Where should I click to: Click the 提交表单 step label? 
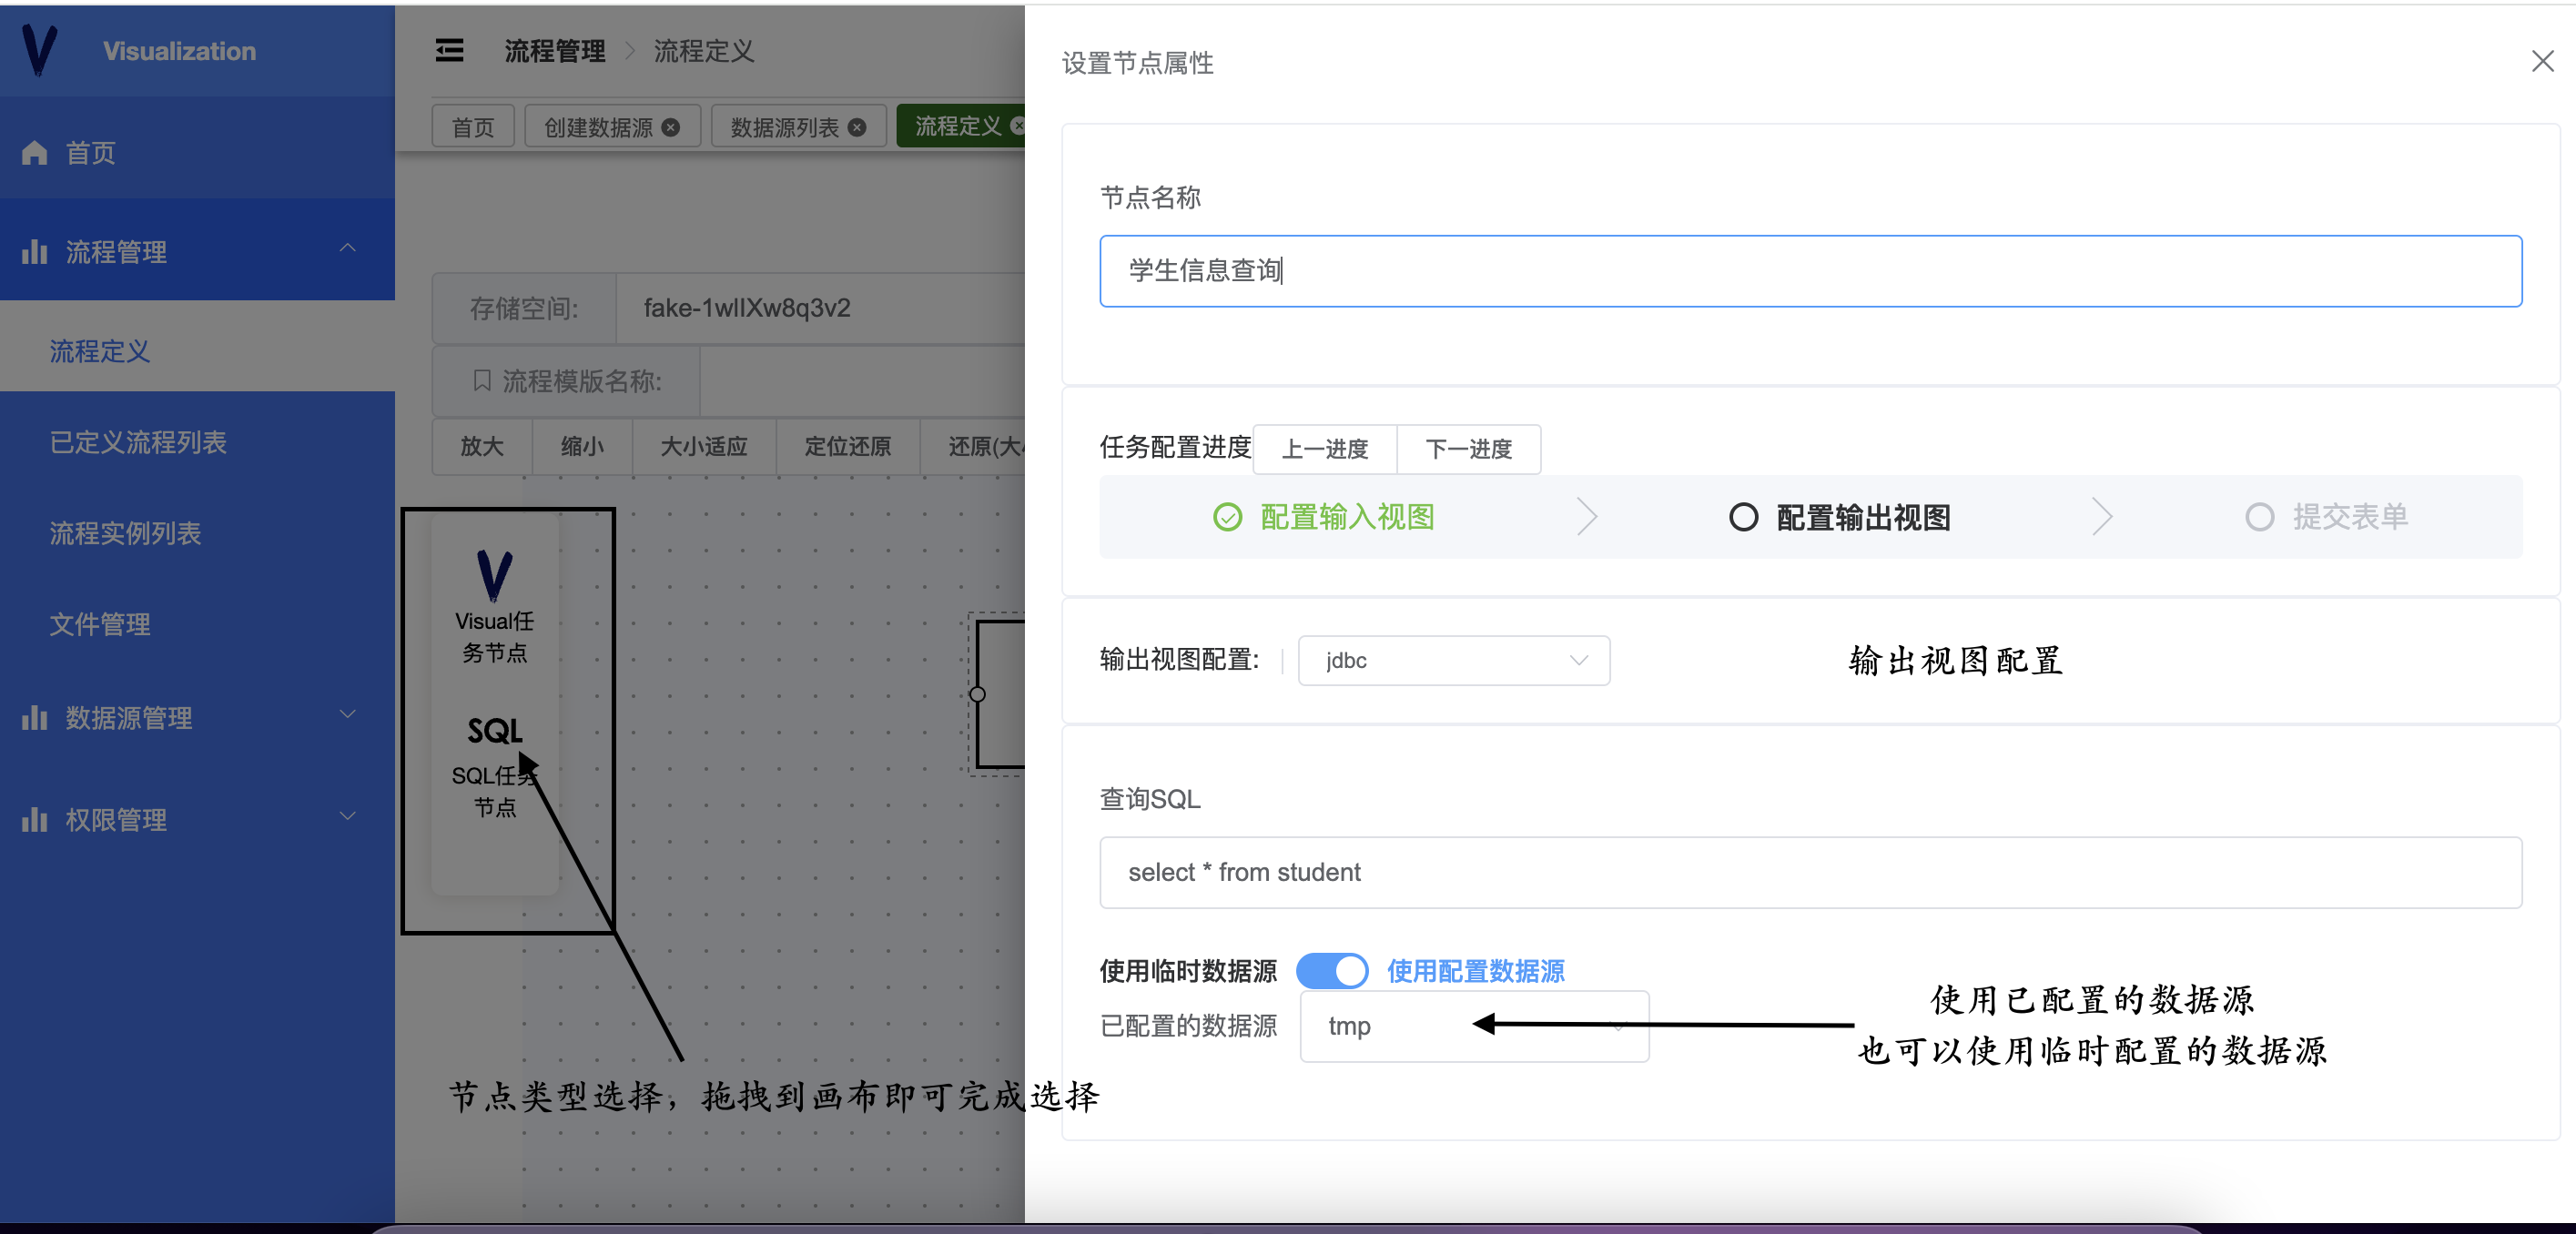[2350, 517]
